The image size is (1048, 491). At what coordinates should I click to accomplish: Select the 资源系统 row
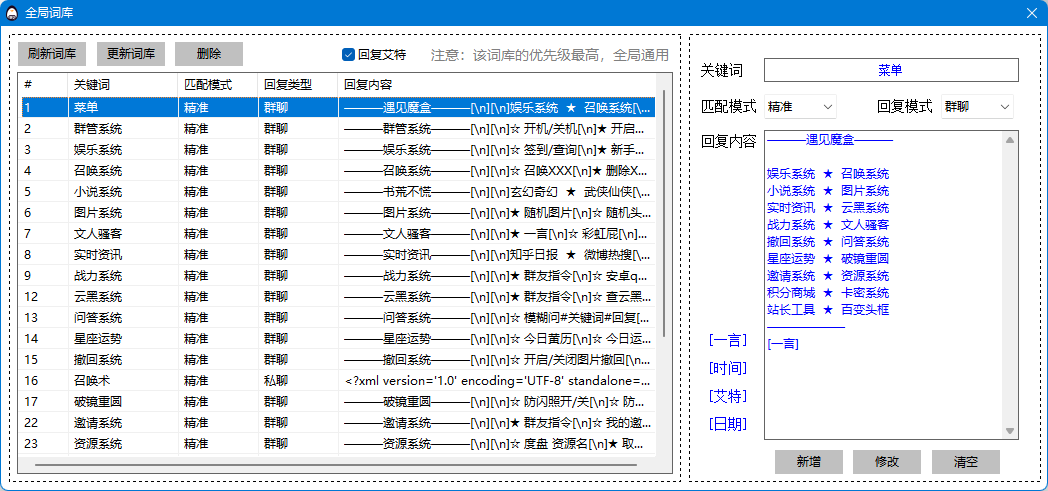tap(337, 444)
